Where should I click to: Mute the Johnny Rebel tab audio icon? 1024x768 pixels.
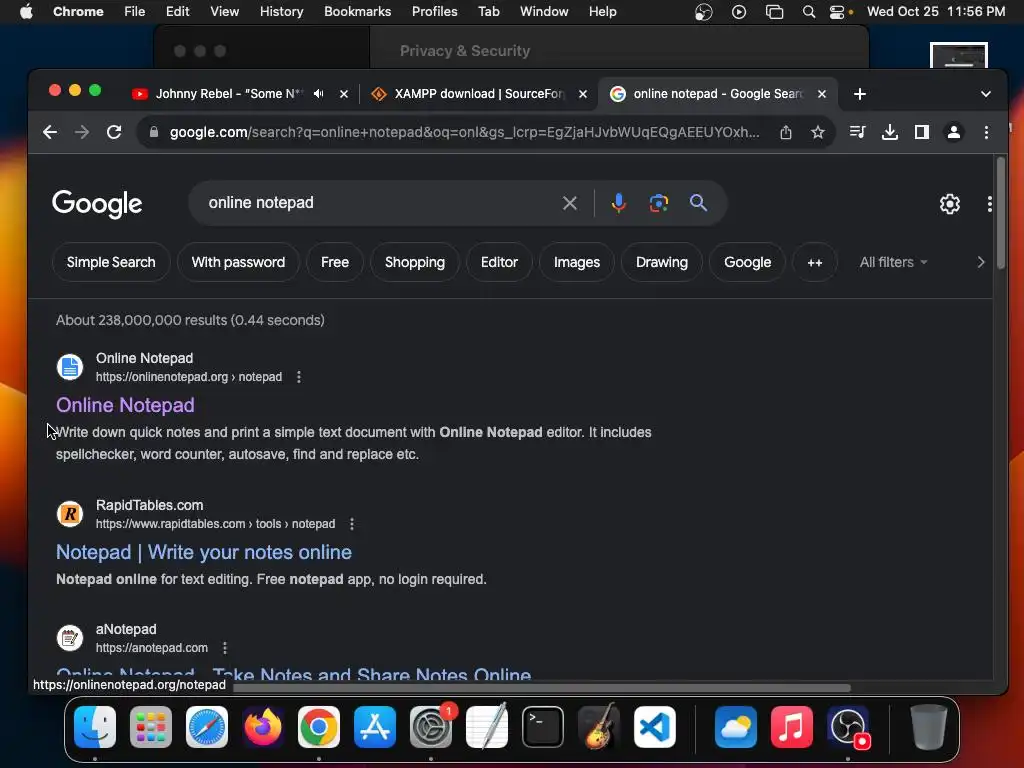[x=318, y=94]
